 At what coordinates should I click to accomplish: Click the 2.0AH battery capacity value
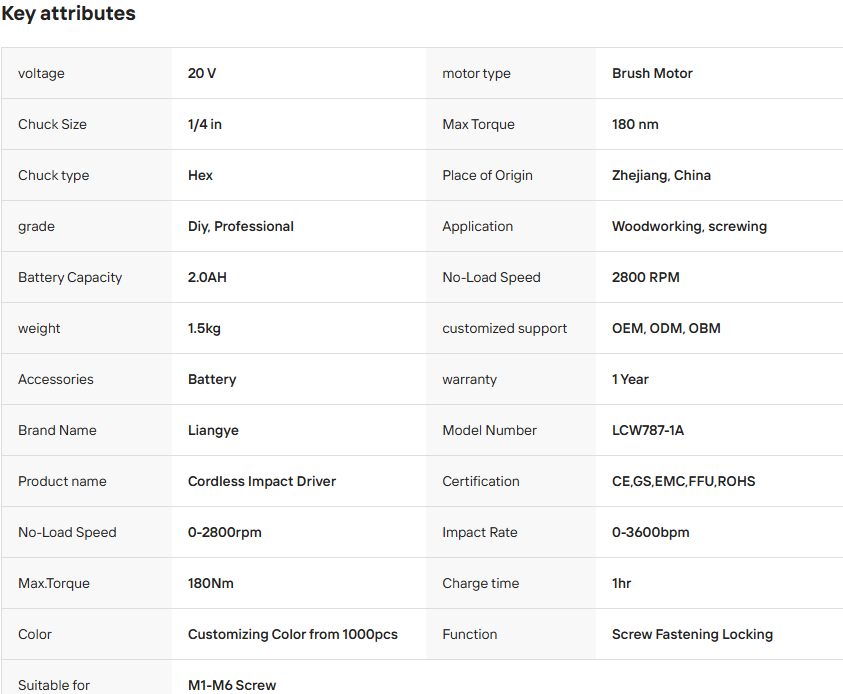pos(207,277)
